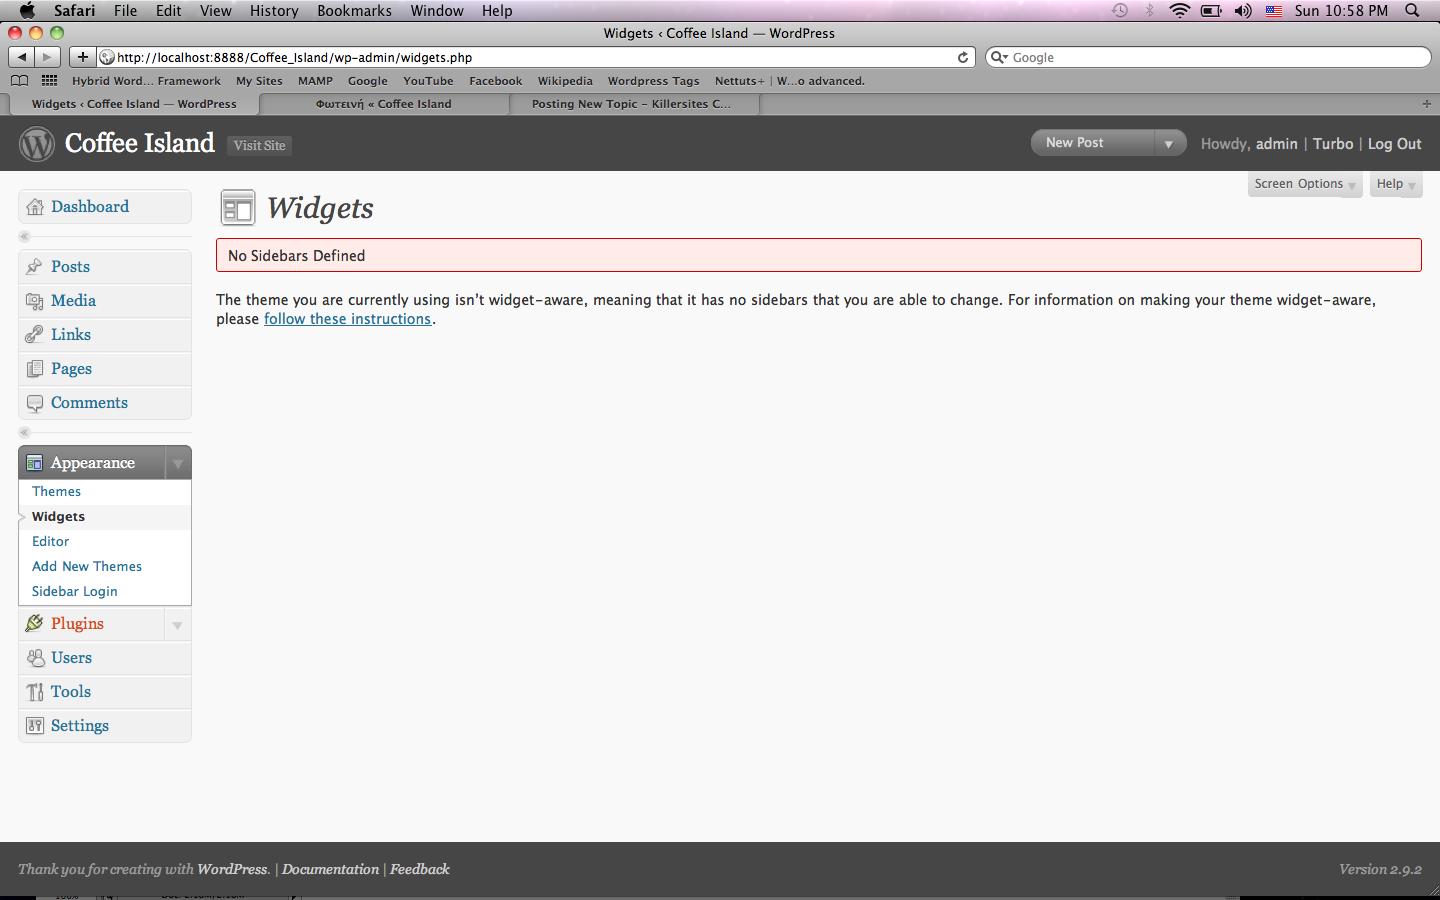Reload the page with the refresh icon
The image size is (1440, 900).
point(963,57)
